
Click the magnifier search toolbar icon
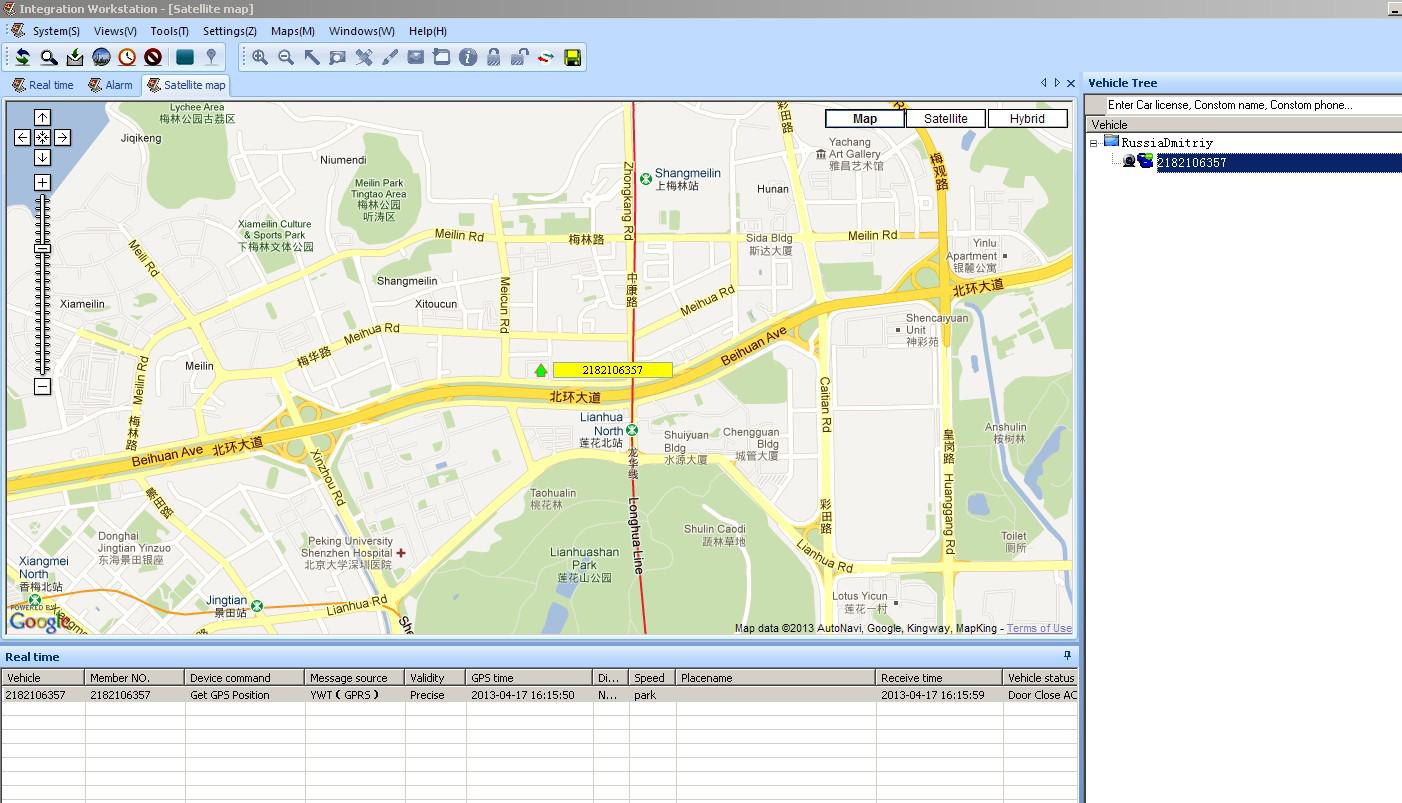pos(48,57)
